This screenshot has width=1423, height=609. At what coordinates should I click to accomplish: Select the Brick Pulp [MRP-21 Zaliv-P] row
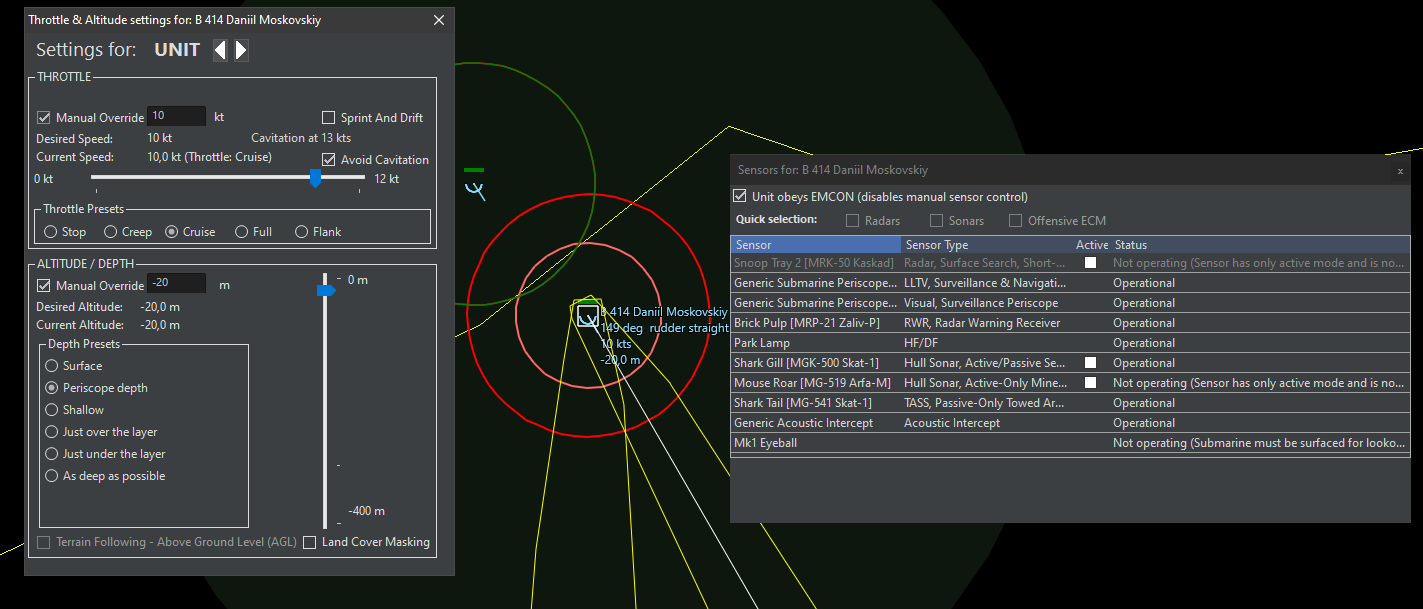[x=1070, y=323]
